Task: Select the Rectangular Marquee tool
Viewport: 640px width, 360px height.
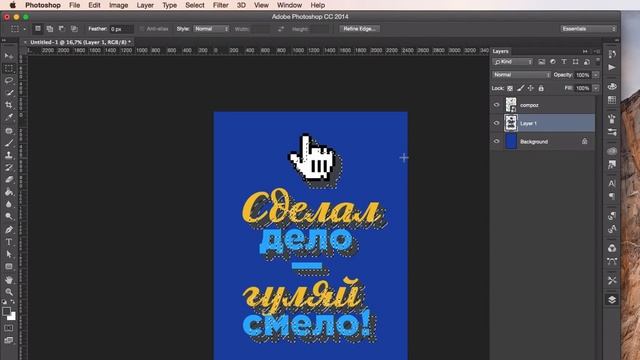Action: (9, 68)
